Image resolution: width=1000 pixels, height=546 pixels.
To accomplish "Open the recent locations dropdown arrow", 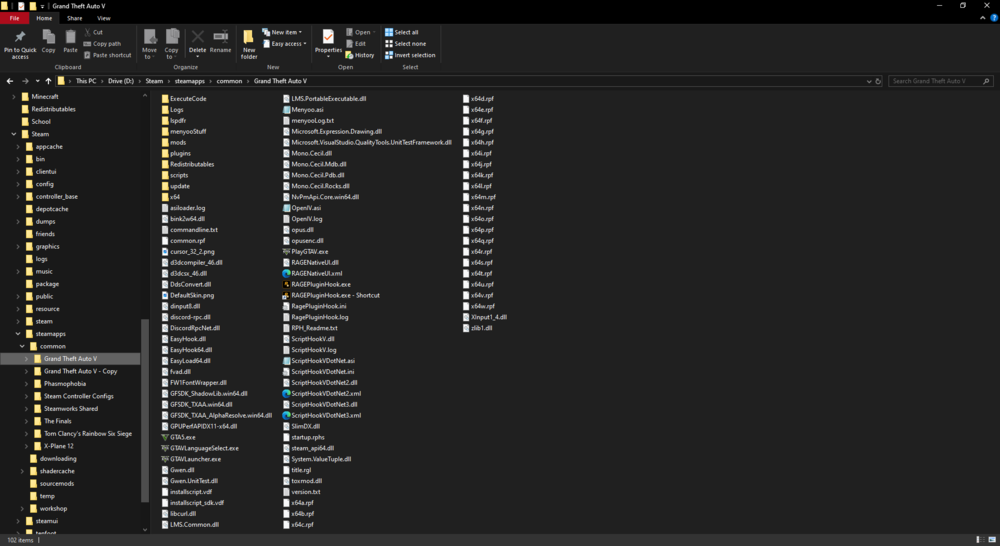I will tap(37, 81).
